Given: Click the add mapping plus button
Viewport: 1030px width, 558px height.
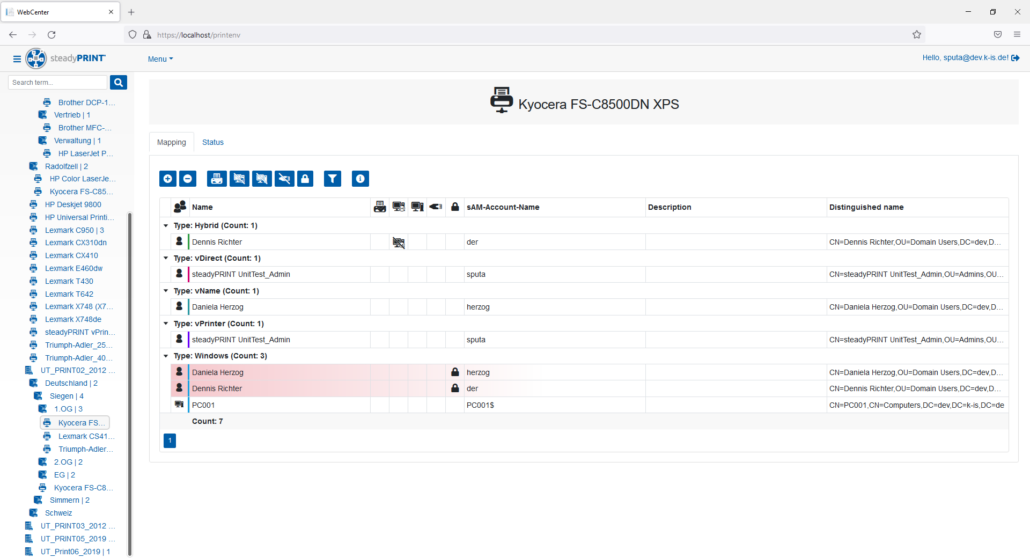Looking at the screenshot, I should (x=168, y=179).
